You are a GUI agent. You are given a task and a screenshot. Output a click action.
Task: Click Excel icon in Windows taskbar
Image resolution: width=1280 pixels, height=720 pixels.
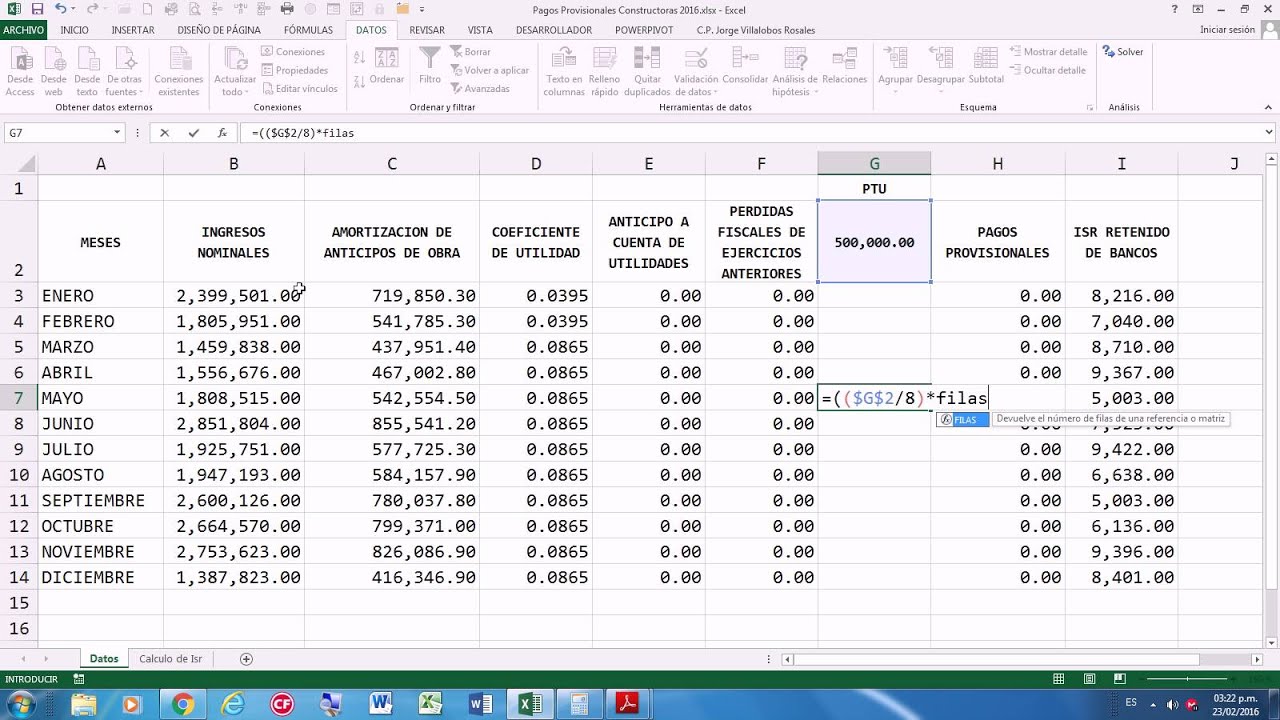pyautogui.click(x=530, y=704)
